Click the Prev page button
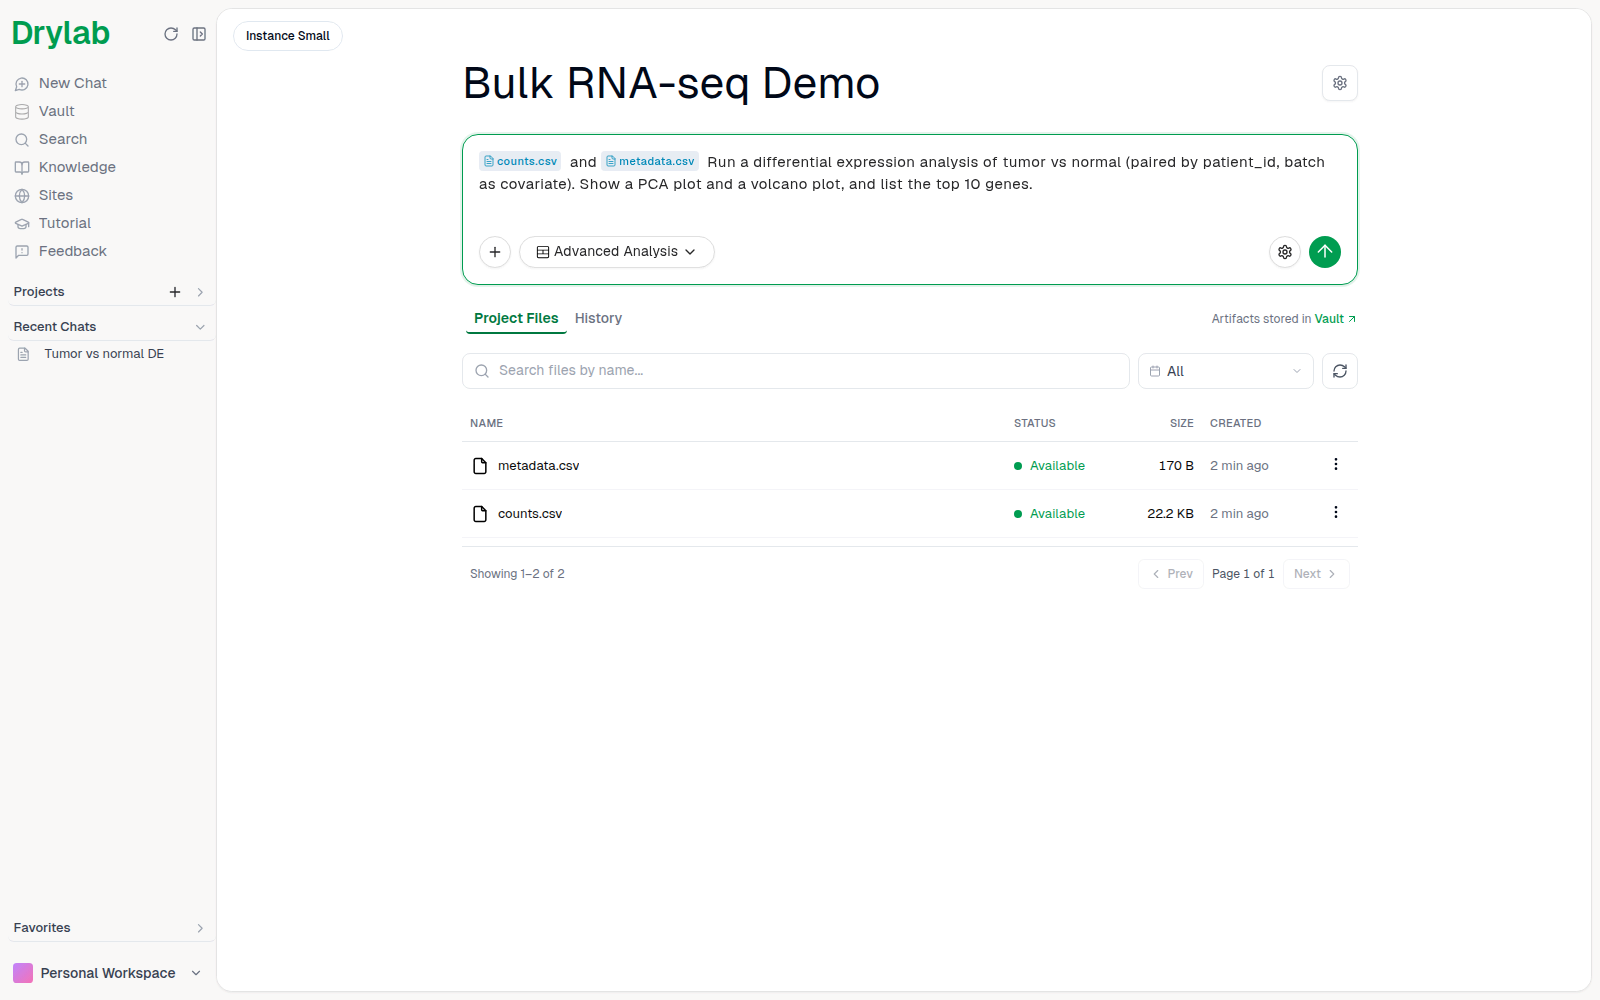1600x1000 pixels. coord(1171,574)
